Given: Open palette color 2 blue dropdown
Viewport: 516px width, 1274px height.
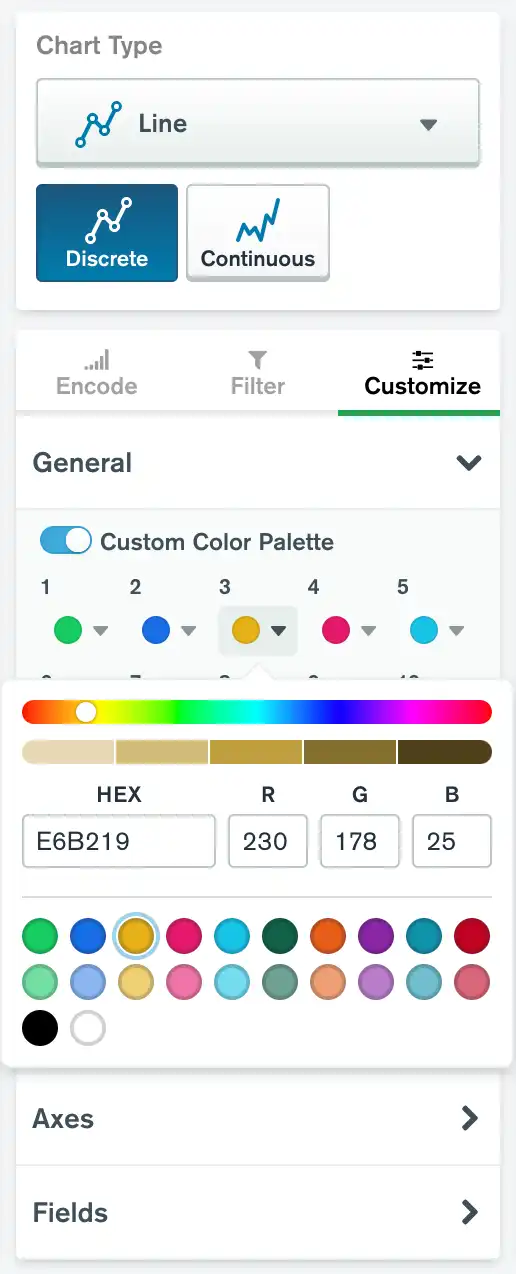Looking at the screenshot, I should click(169, 630).
